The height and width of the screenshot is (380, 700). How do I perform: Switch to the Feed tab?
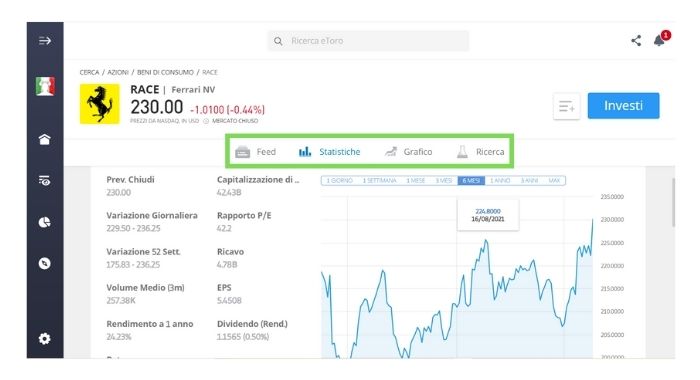[x=255, y=152]
